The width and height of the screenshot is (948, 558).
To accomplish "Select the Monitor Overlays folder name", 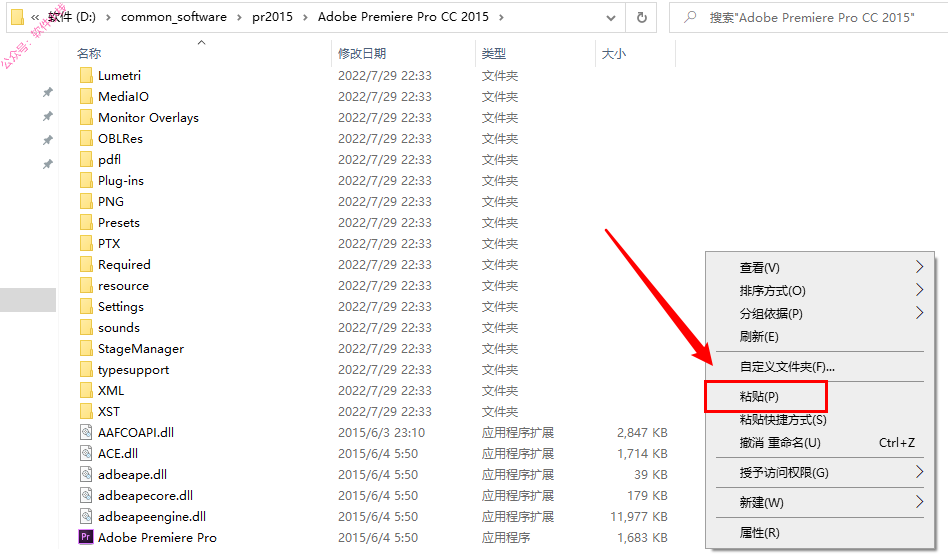I will pos(148,118).
